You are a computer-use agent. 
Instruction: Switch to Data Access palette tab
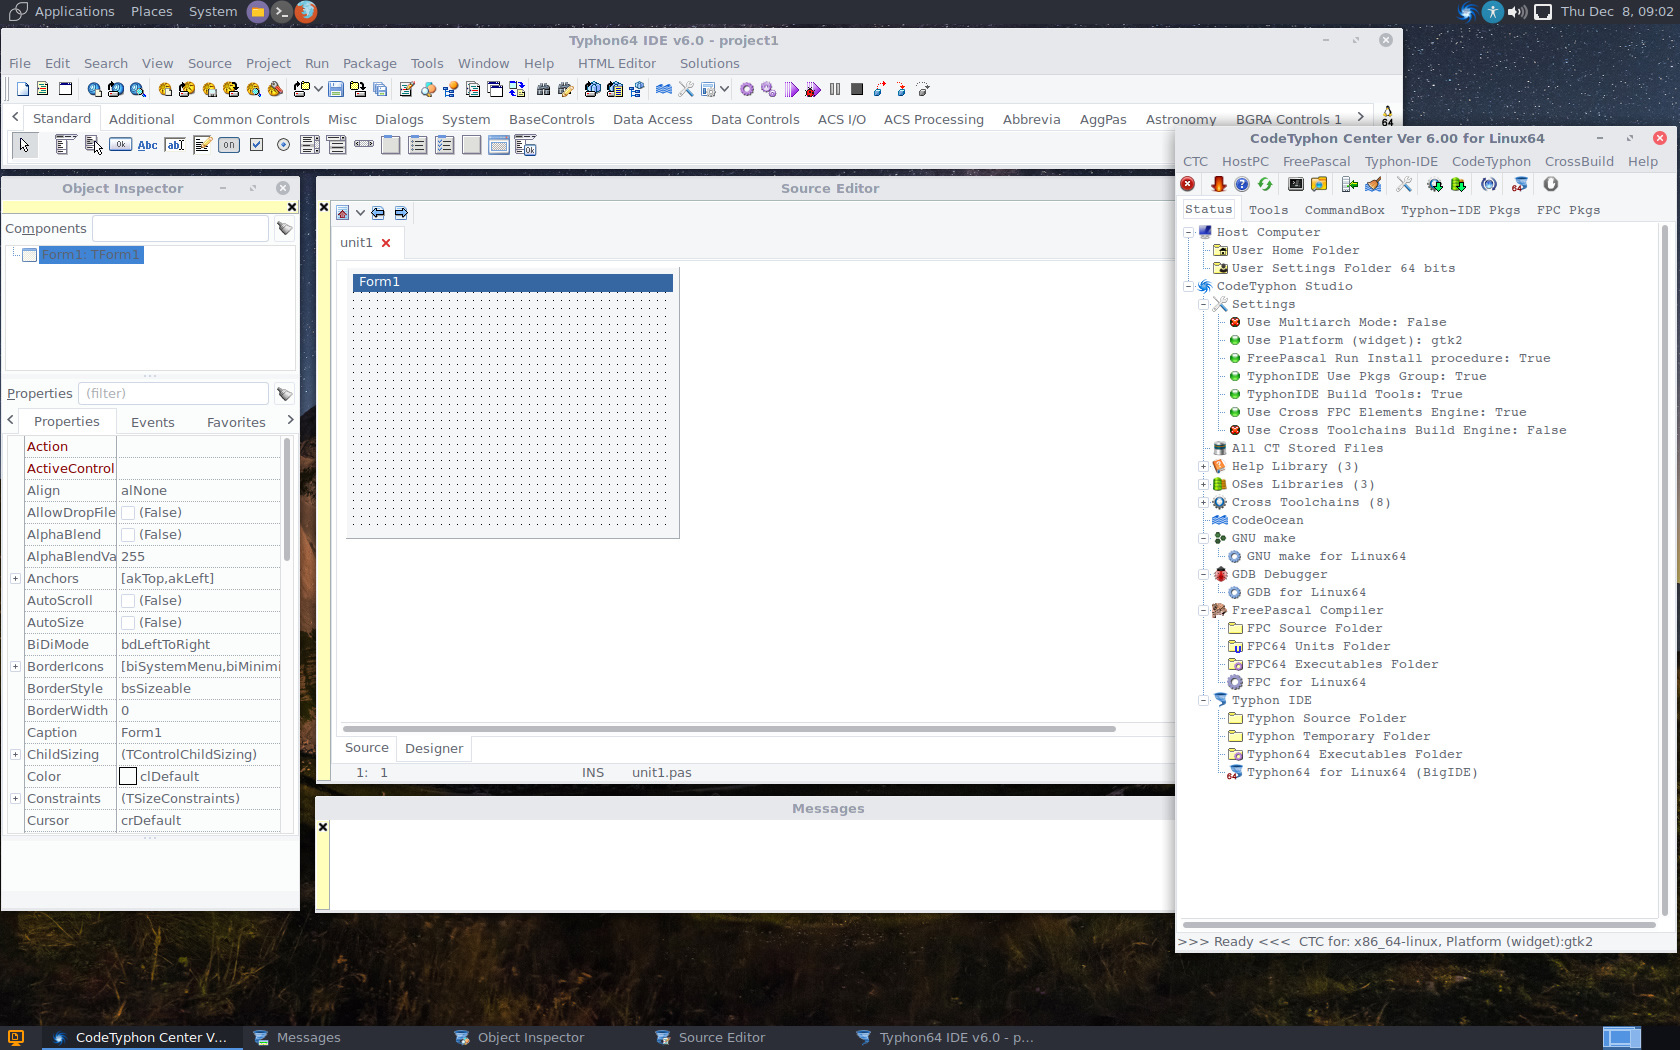coord(652,119)
